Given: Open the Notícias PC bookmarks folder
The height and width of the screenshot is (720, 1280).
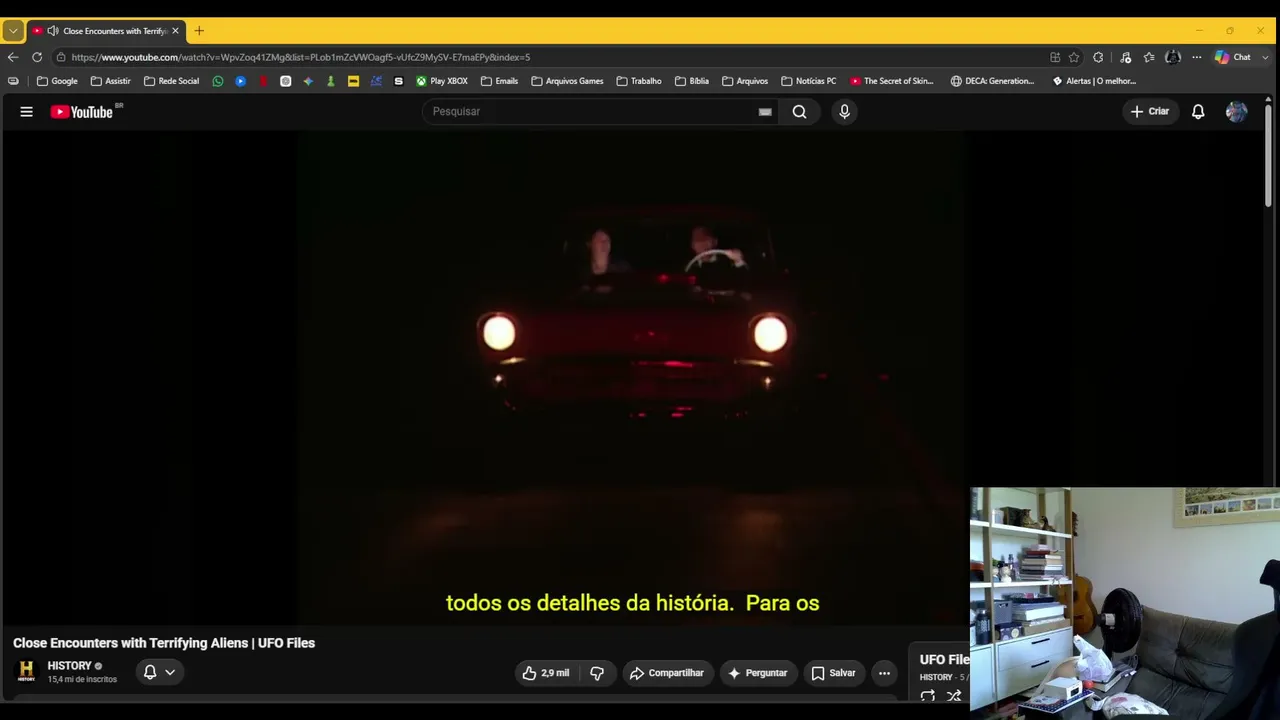Looking at the screenshot, I should [x=808, y=81].
